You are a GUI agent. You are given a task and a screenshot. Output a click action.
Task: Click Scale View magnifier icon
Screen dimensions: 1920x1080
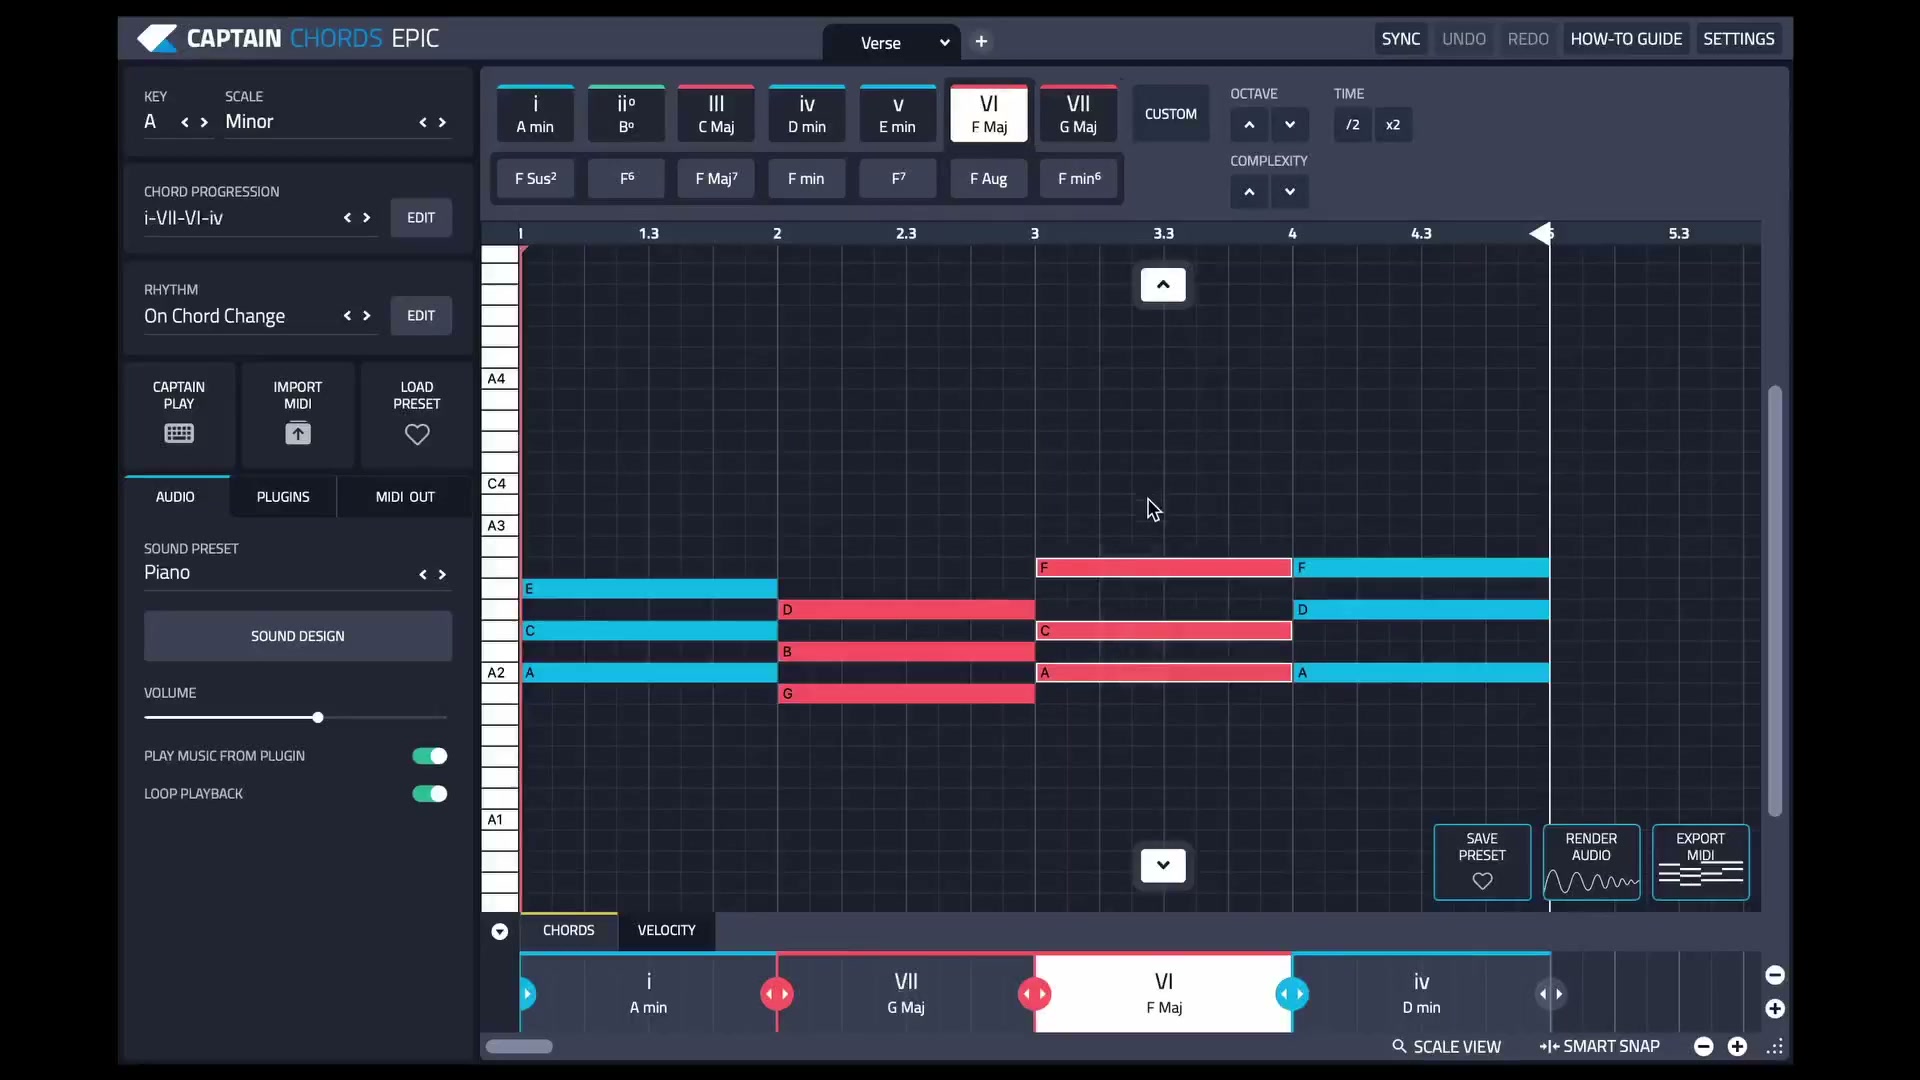[1399, 1046]
